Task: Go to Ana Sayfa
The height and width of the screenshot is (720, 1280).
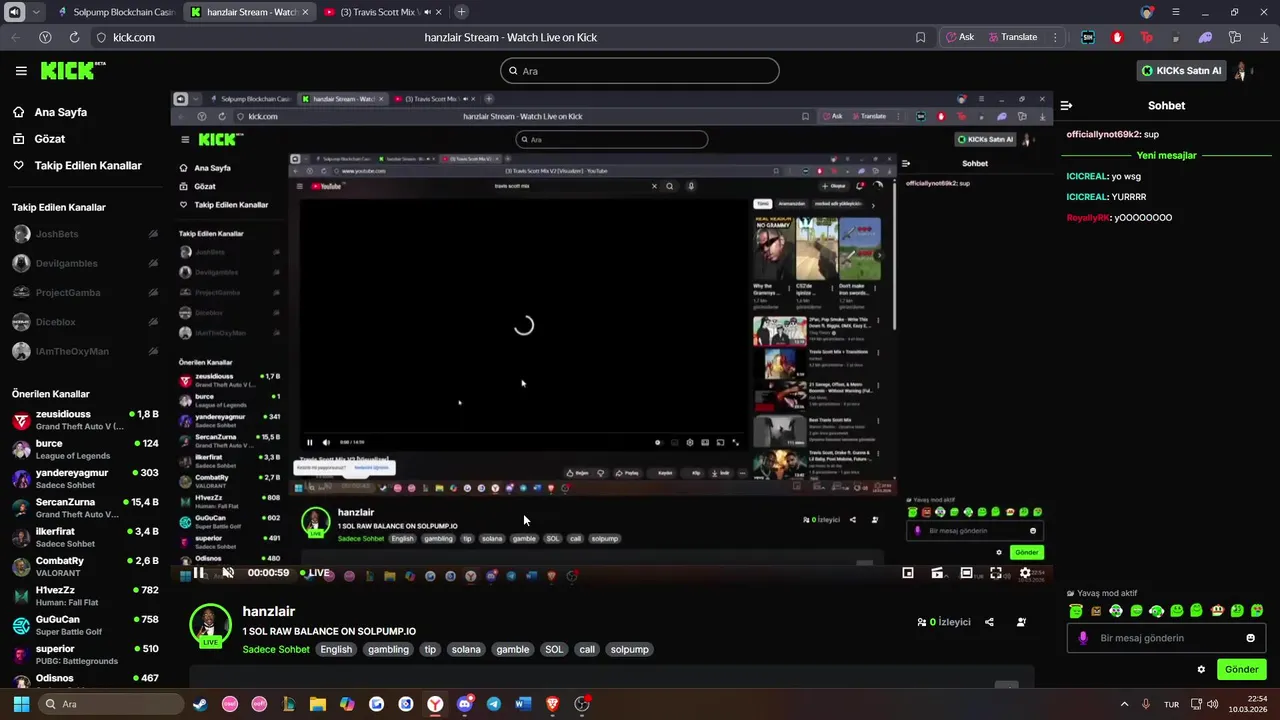Action: (50, 112)
